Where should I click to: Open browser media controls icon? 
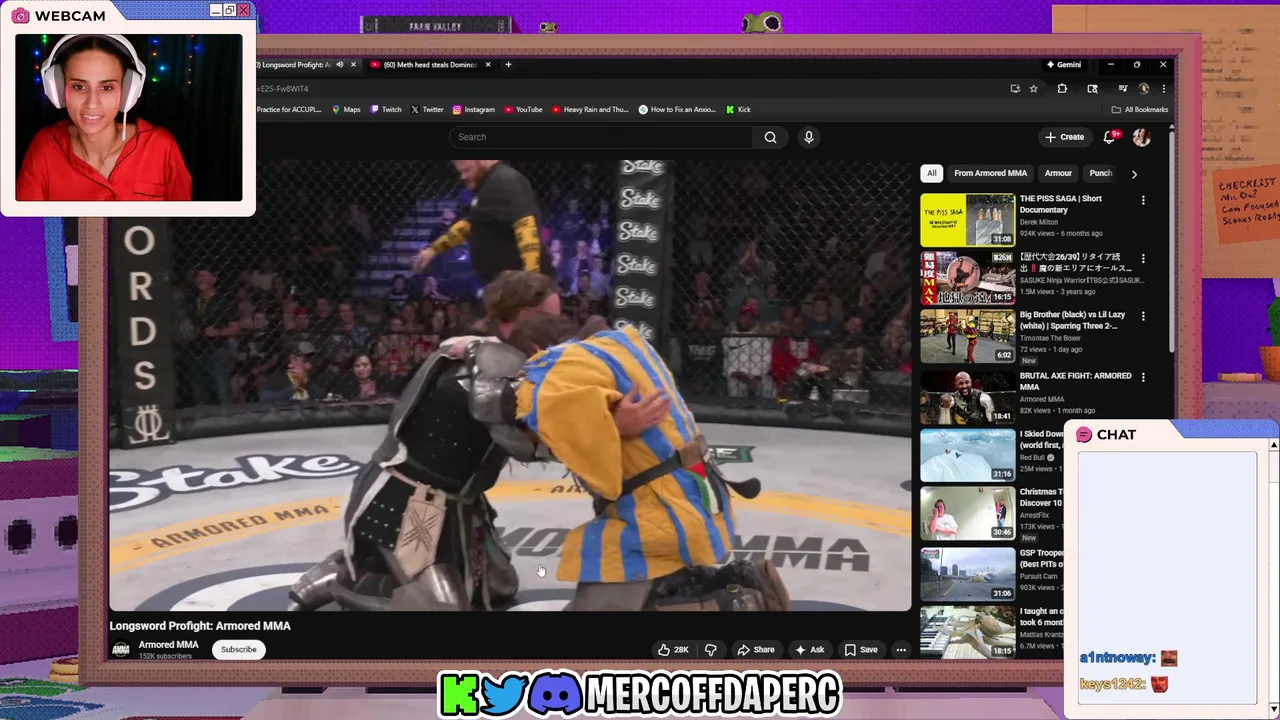(1122, 89)
